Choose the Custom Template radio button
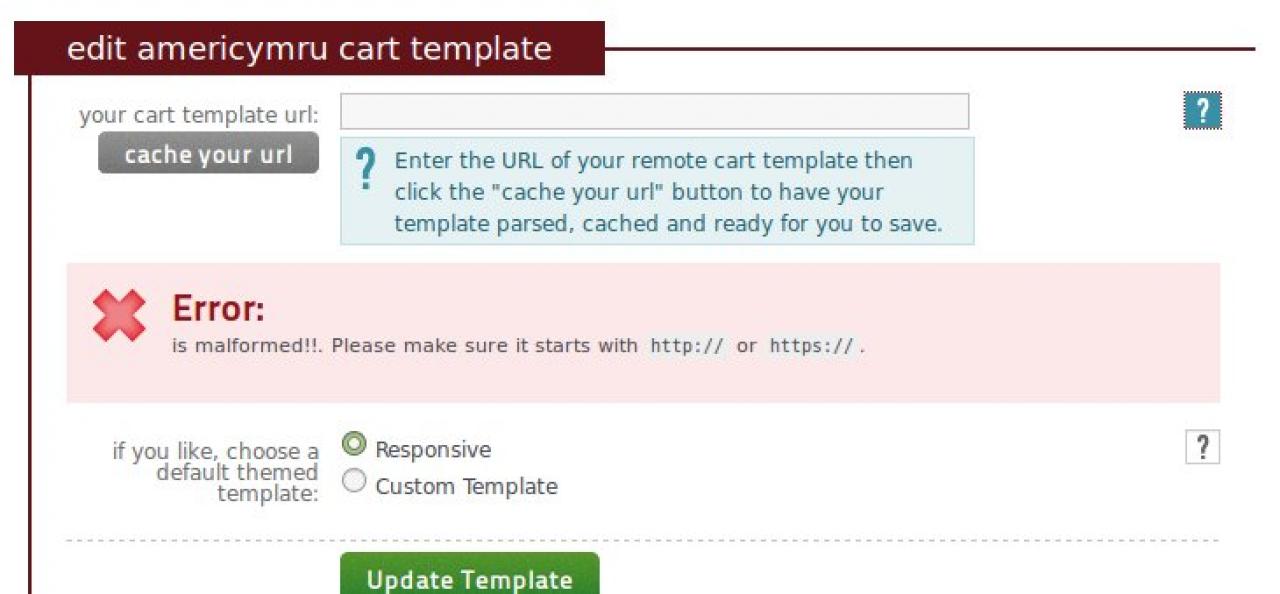Image resolution: width=1280 pixels, height=594 pixels. 354,482
